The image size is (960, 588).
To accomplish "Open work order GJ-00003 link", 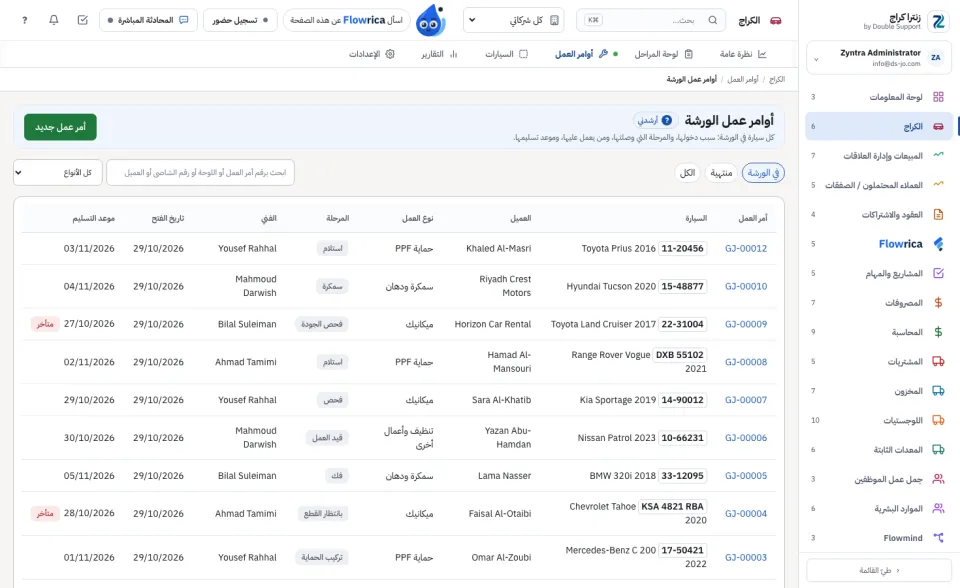I will 746,557.
